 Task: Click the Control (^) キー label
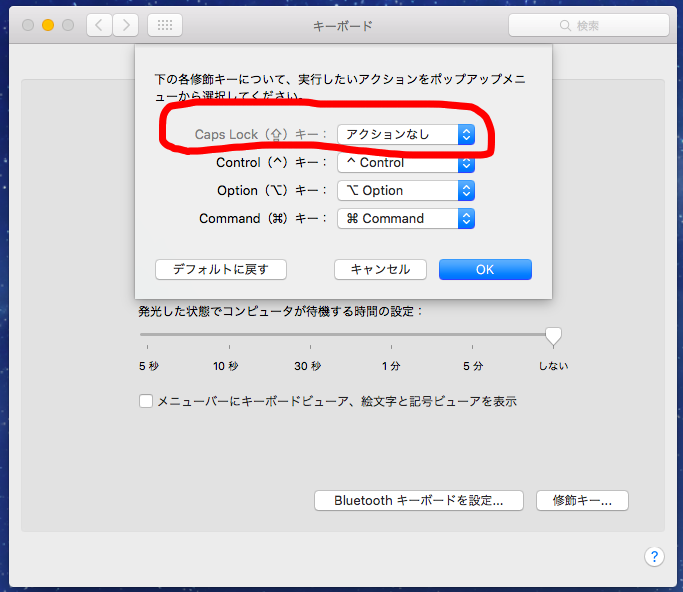(271, 162)
